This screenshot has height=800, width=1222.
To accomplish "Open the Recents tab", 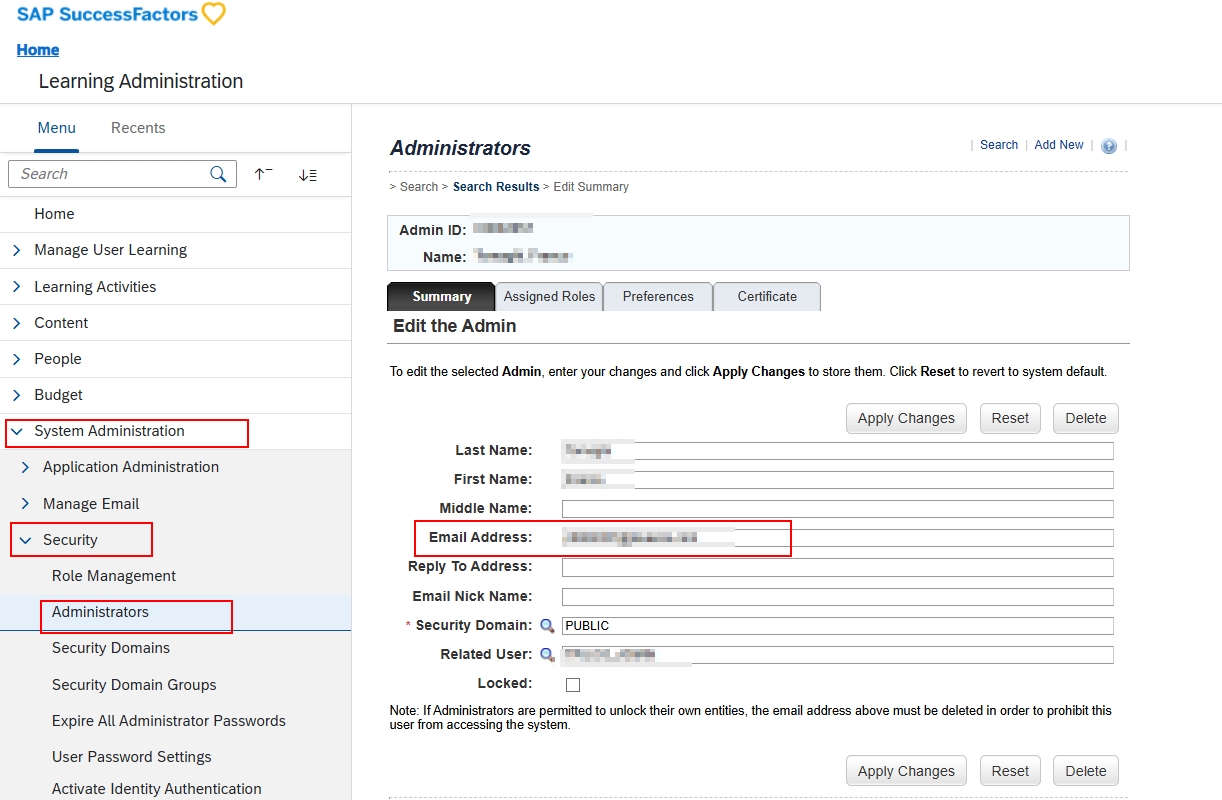I will (x=138, y=128).
